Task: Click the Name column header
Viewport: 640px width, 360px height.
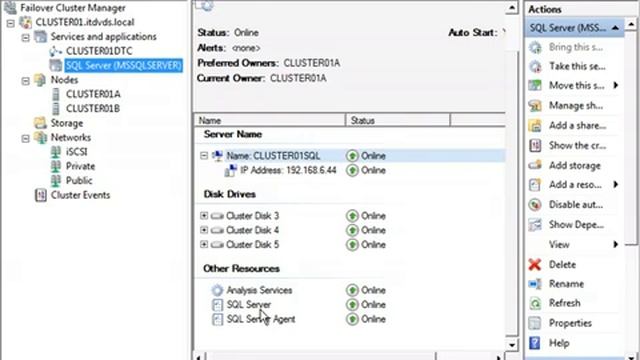Action: click(270, 120)
